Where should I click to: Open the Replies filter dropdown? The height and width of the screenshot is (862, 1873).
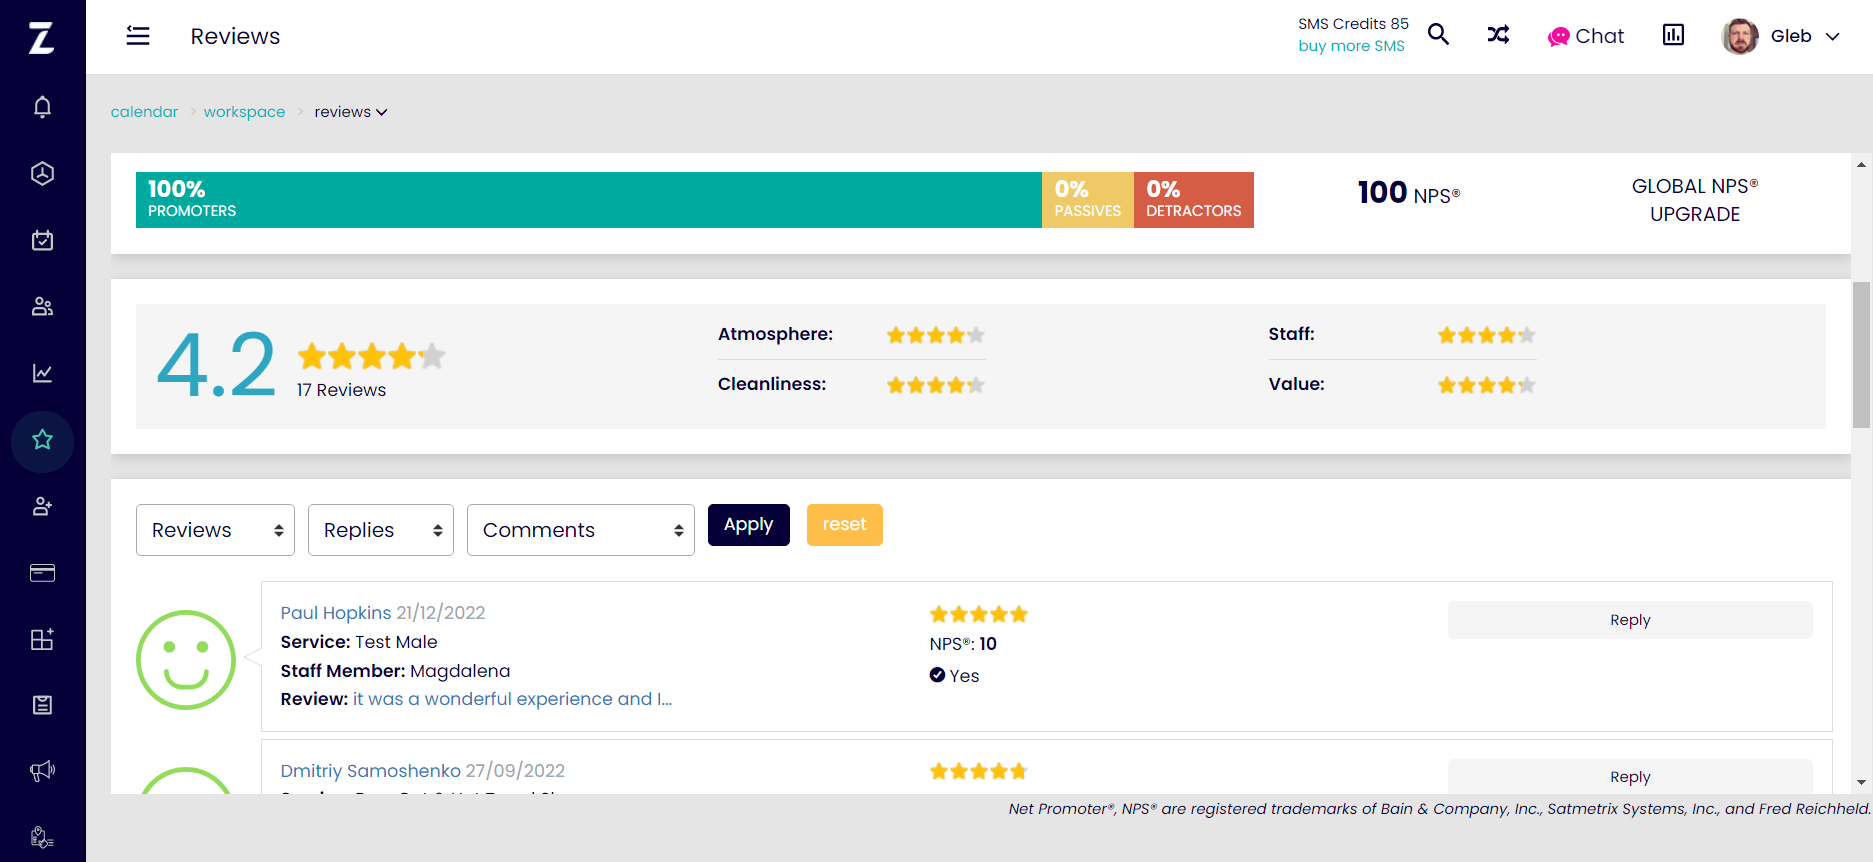381,530
